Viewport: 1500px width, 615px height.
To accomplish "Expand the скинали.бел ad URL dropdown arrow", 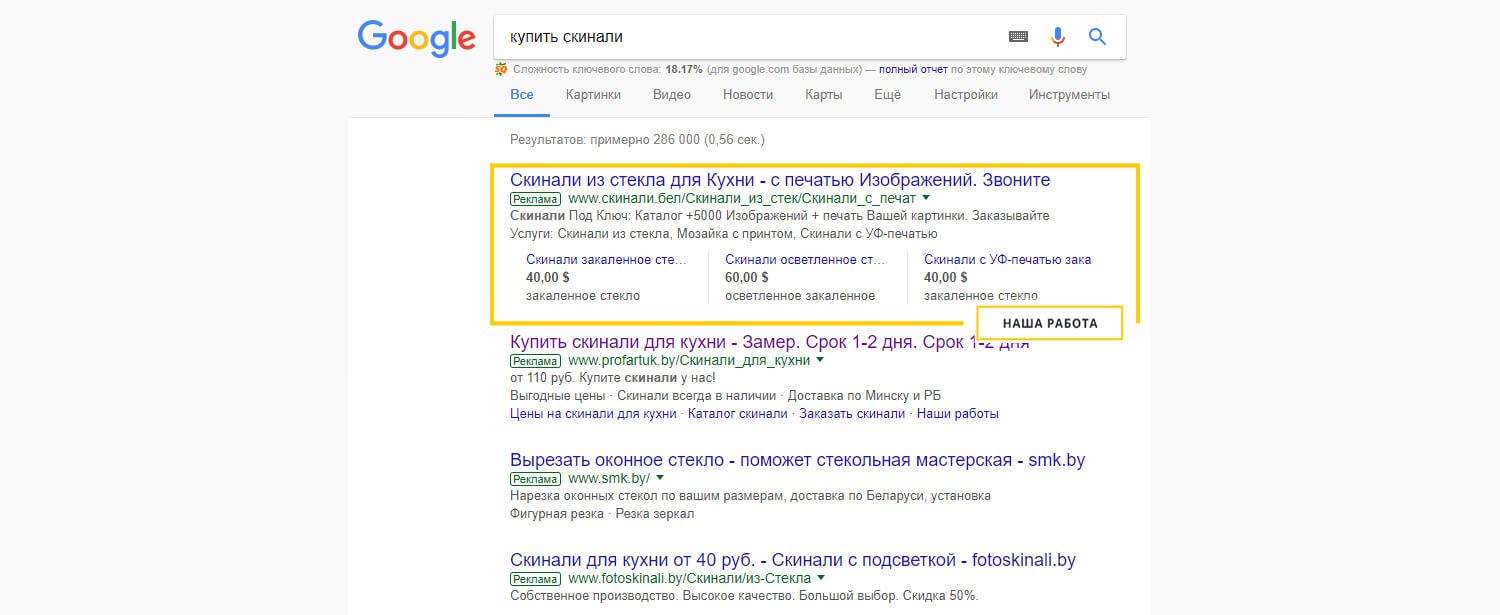I will click(x=926, y=198).
